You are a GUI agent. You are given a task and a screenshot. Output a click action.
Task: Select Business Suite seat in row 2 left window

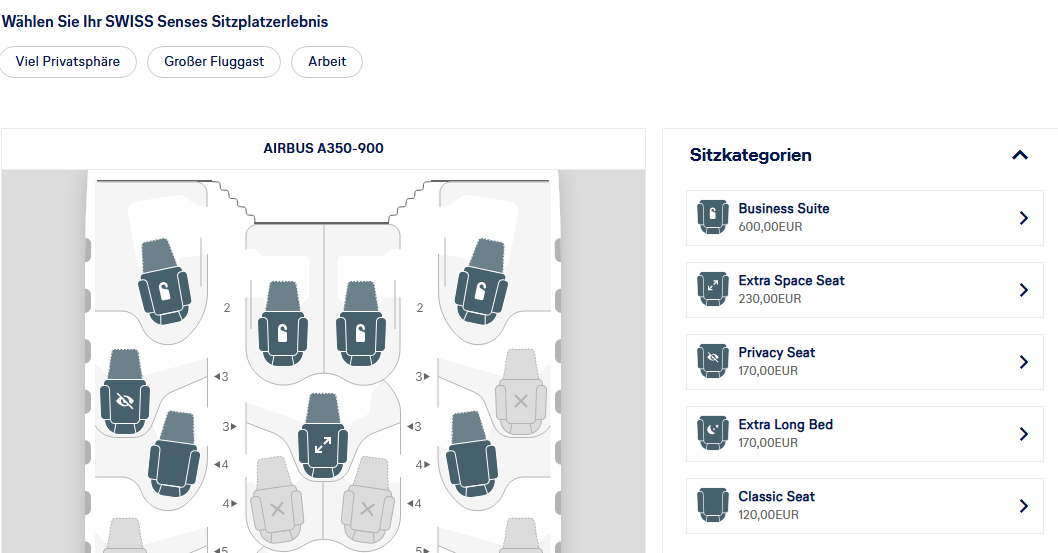163,283
